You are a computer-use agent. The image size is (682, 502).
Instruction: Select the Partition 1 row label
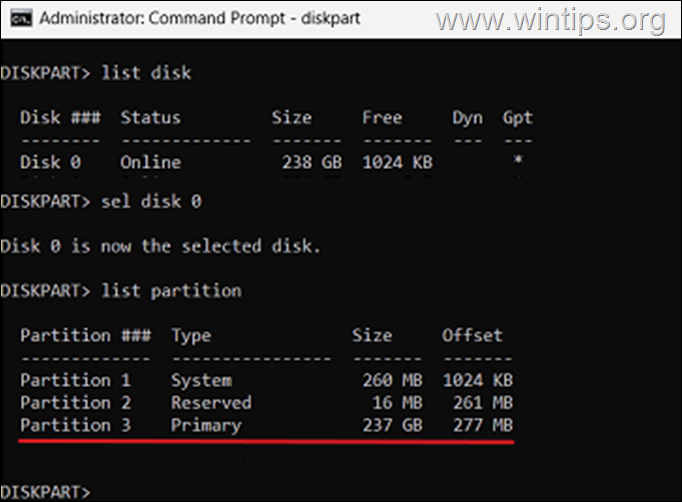76,380
